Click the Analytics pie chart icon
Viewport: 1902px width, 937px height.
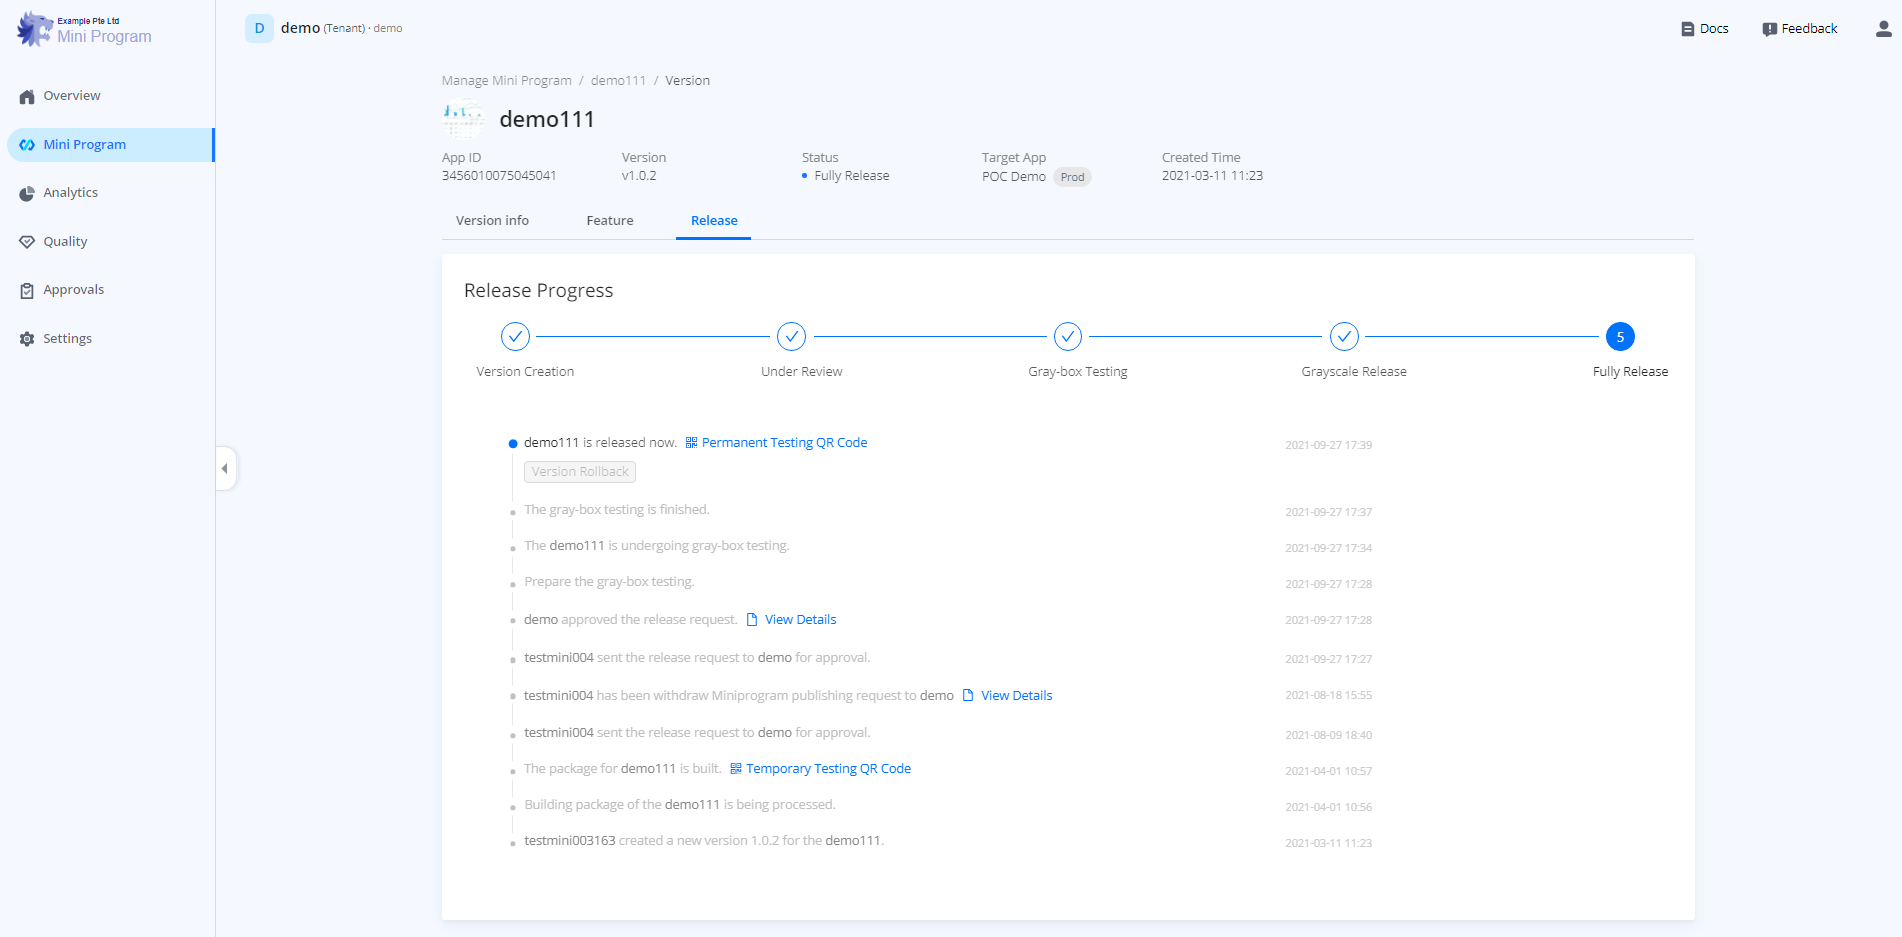(x=27, y=194)
